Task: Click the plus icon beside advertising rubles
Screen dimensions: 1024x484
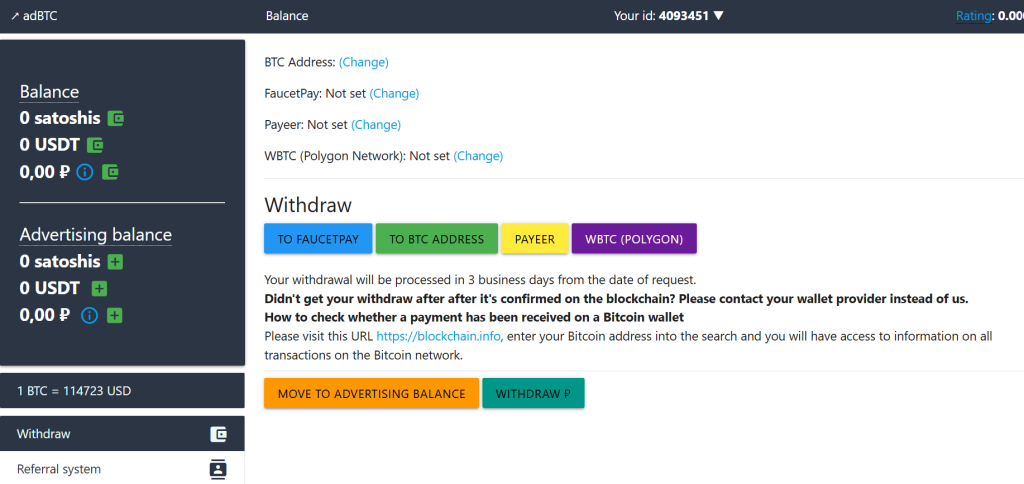Action: pyautogui.click(x=115, y=315)
